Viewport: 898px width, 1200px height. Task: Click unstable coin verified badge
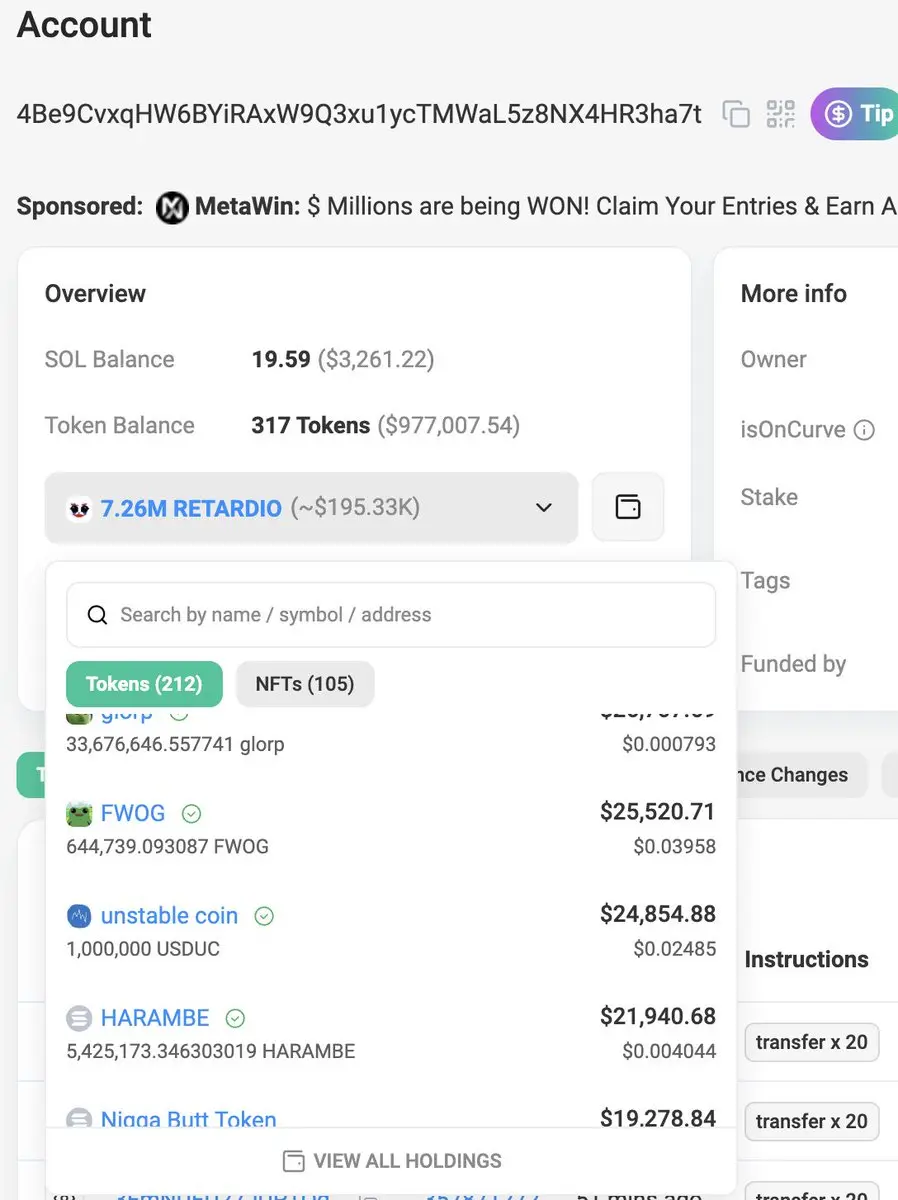click(264, 916)
